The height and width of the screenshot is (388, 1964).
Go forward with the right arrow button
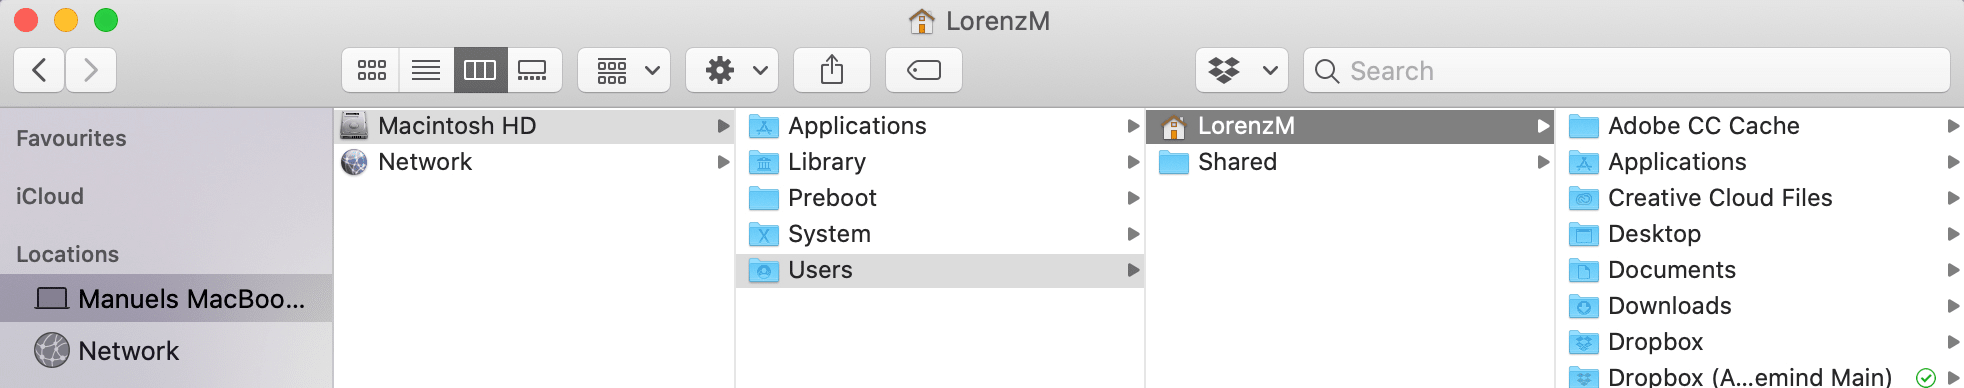pyautogui.click(x=91, y=70)
